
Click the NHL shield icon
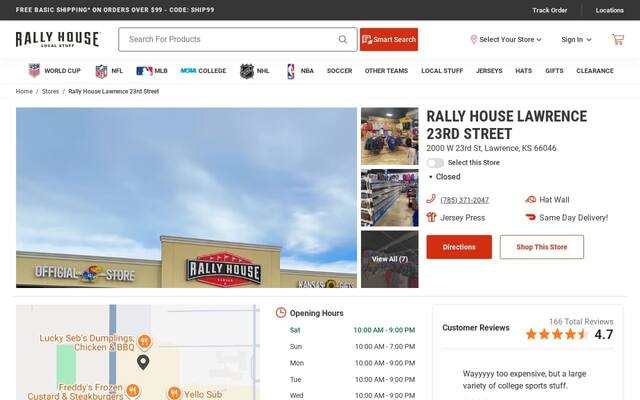(x=247, y=71)
